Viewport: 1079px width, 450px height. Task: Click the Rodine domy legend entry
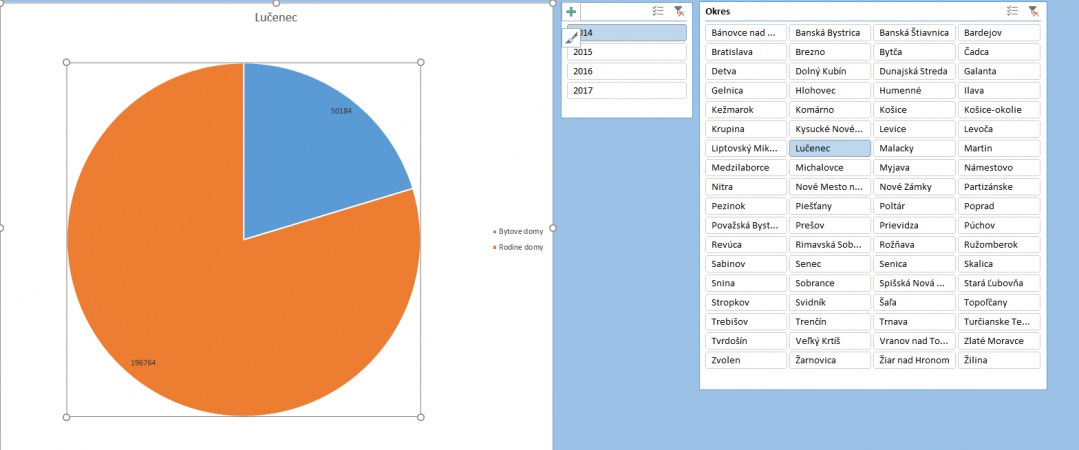click(x=517, y=247)
